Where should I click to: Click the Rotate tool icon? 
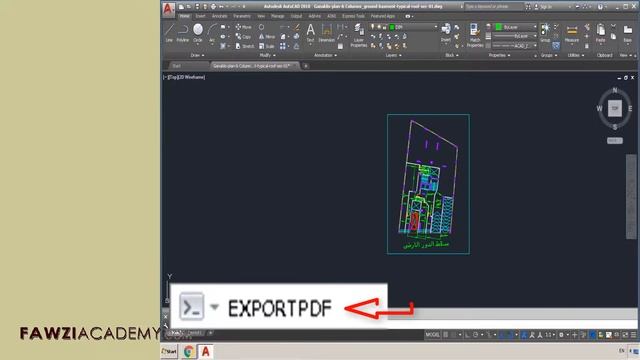click(261, 27)
